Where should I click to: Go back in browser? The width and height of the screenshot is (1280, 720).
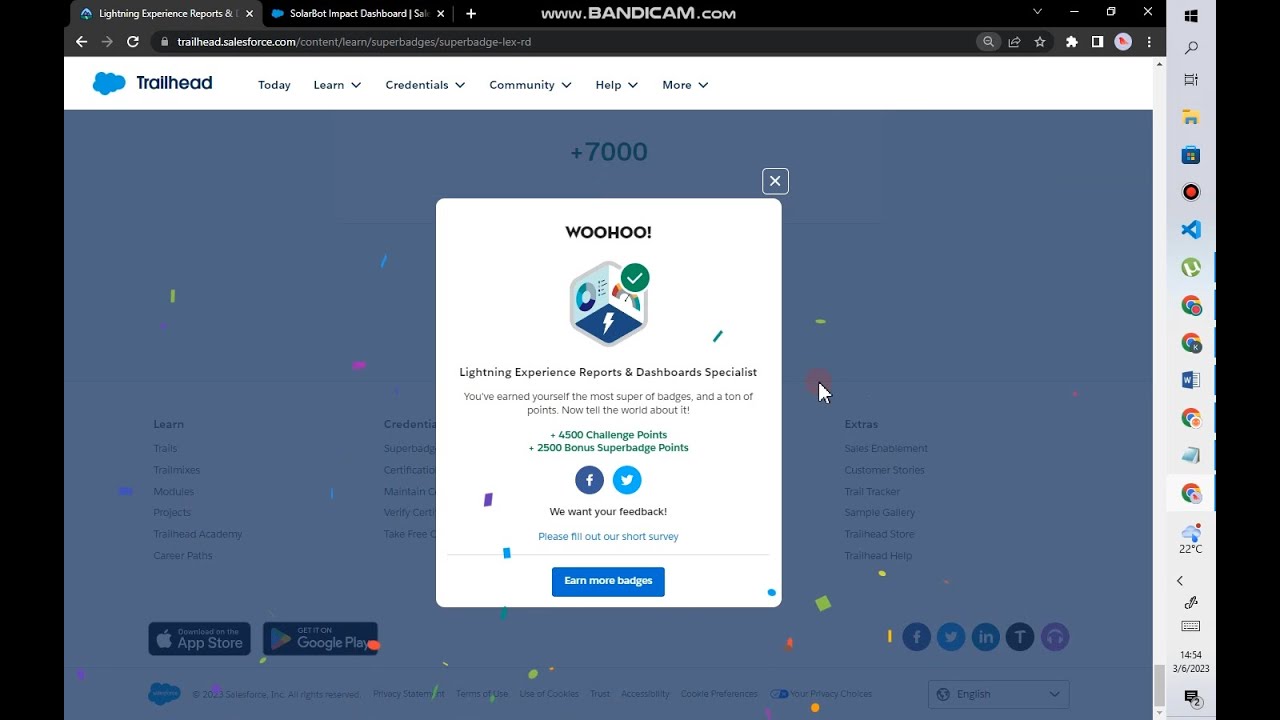pyautogui.click(x=82, y=42)
